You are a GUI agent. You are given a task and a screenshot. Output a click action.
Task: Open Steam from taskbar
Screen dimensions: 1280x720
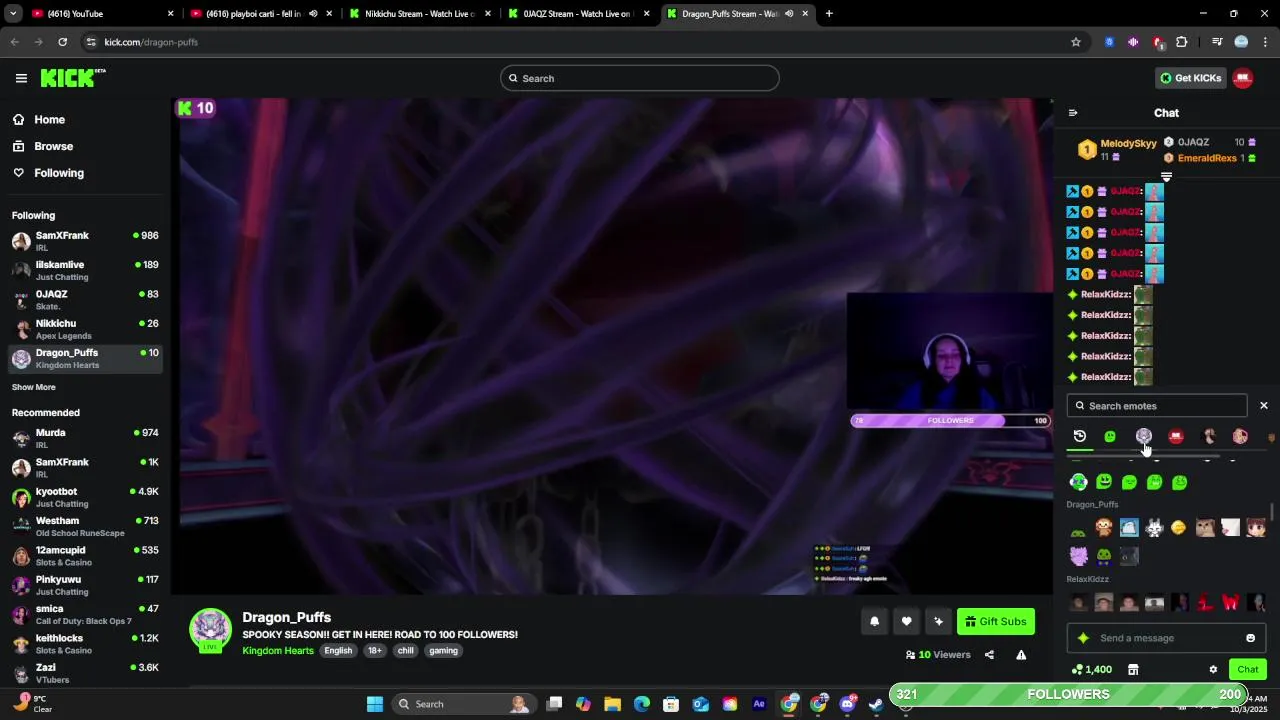[876, 704]
